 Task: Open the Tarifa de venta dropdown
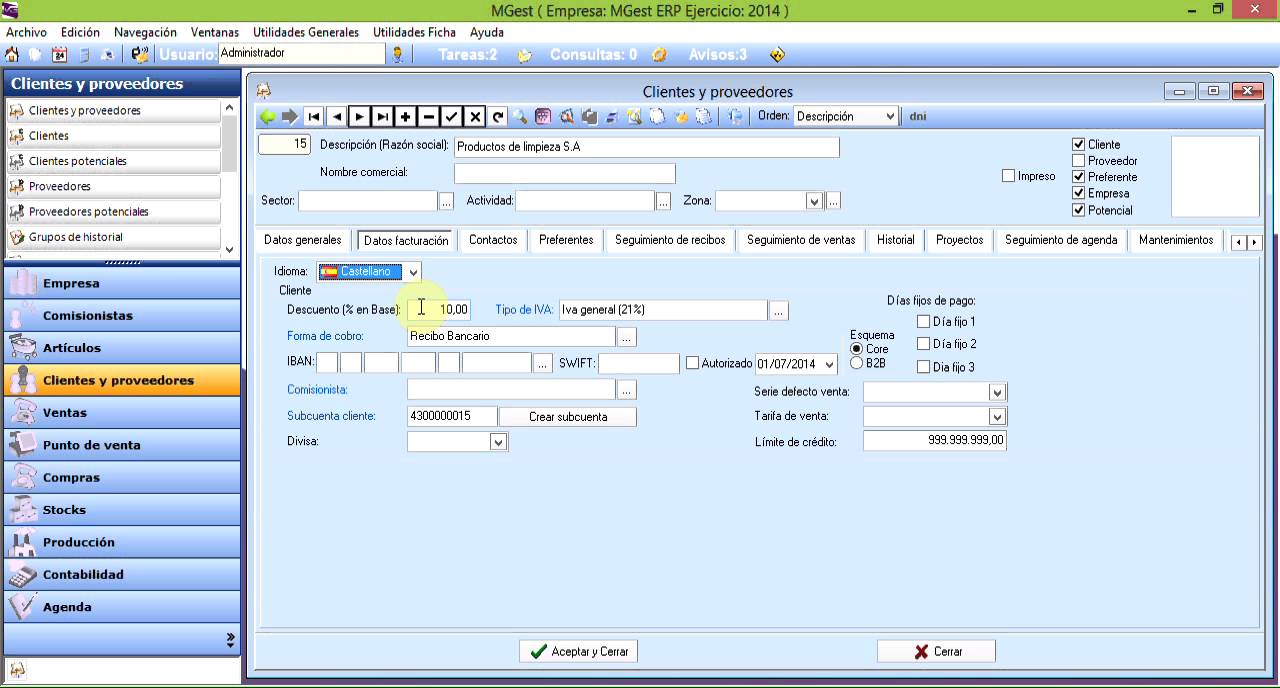(x=997, y=416)
